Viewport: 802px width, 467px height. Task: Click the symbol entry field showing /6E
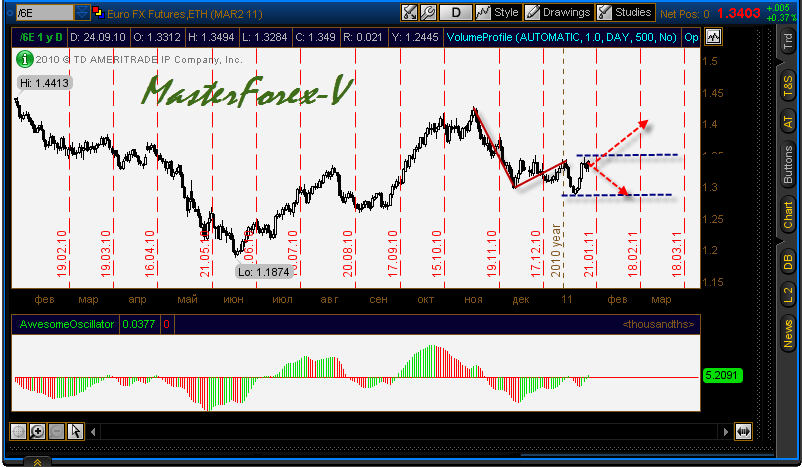[x=44, y=13]
